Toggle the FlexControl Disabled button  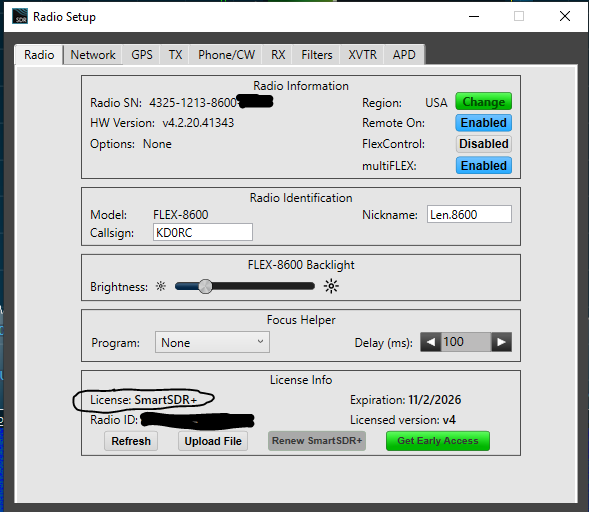pyautogui.click(x=483, y=144)
